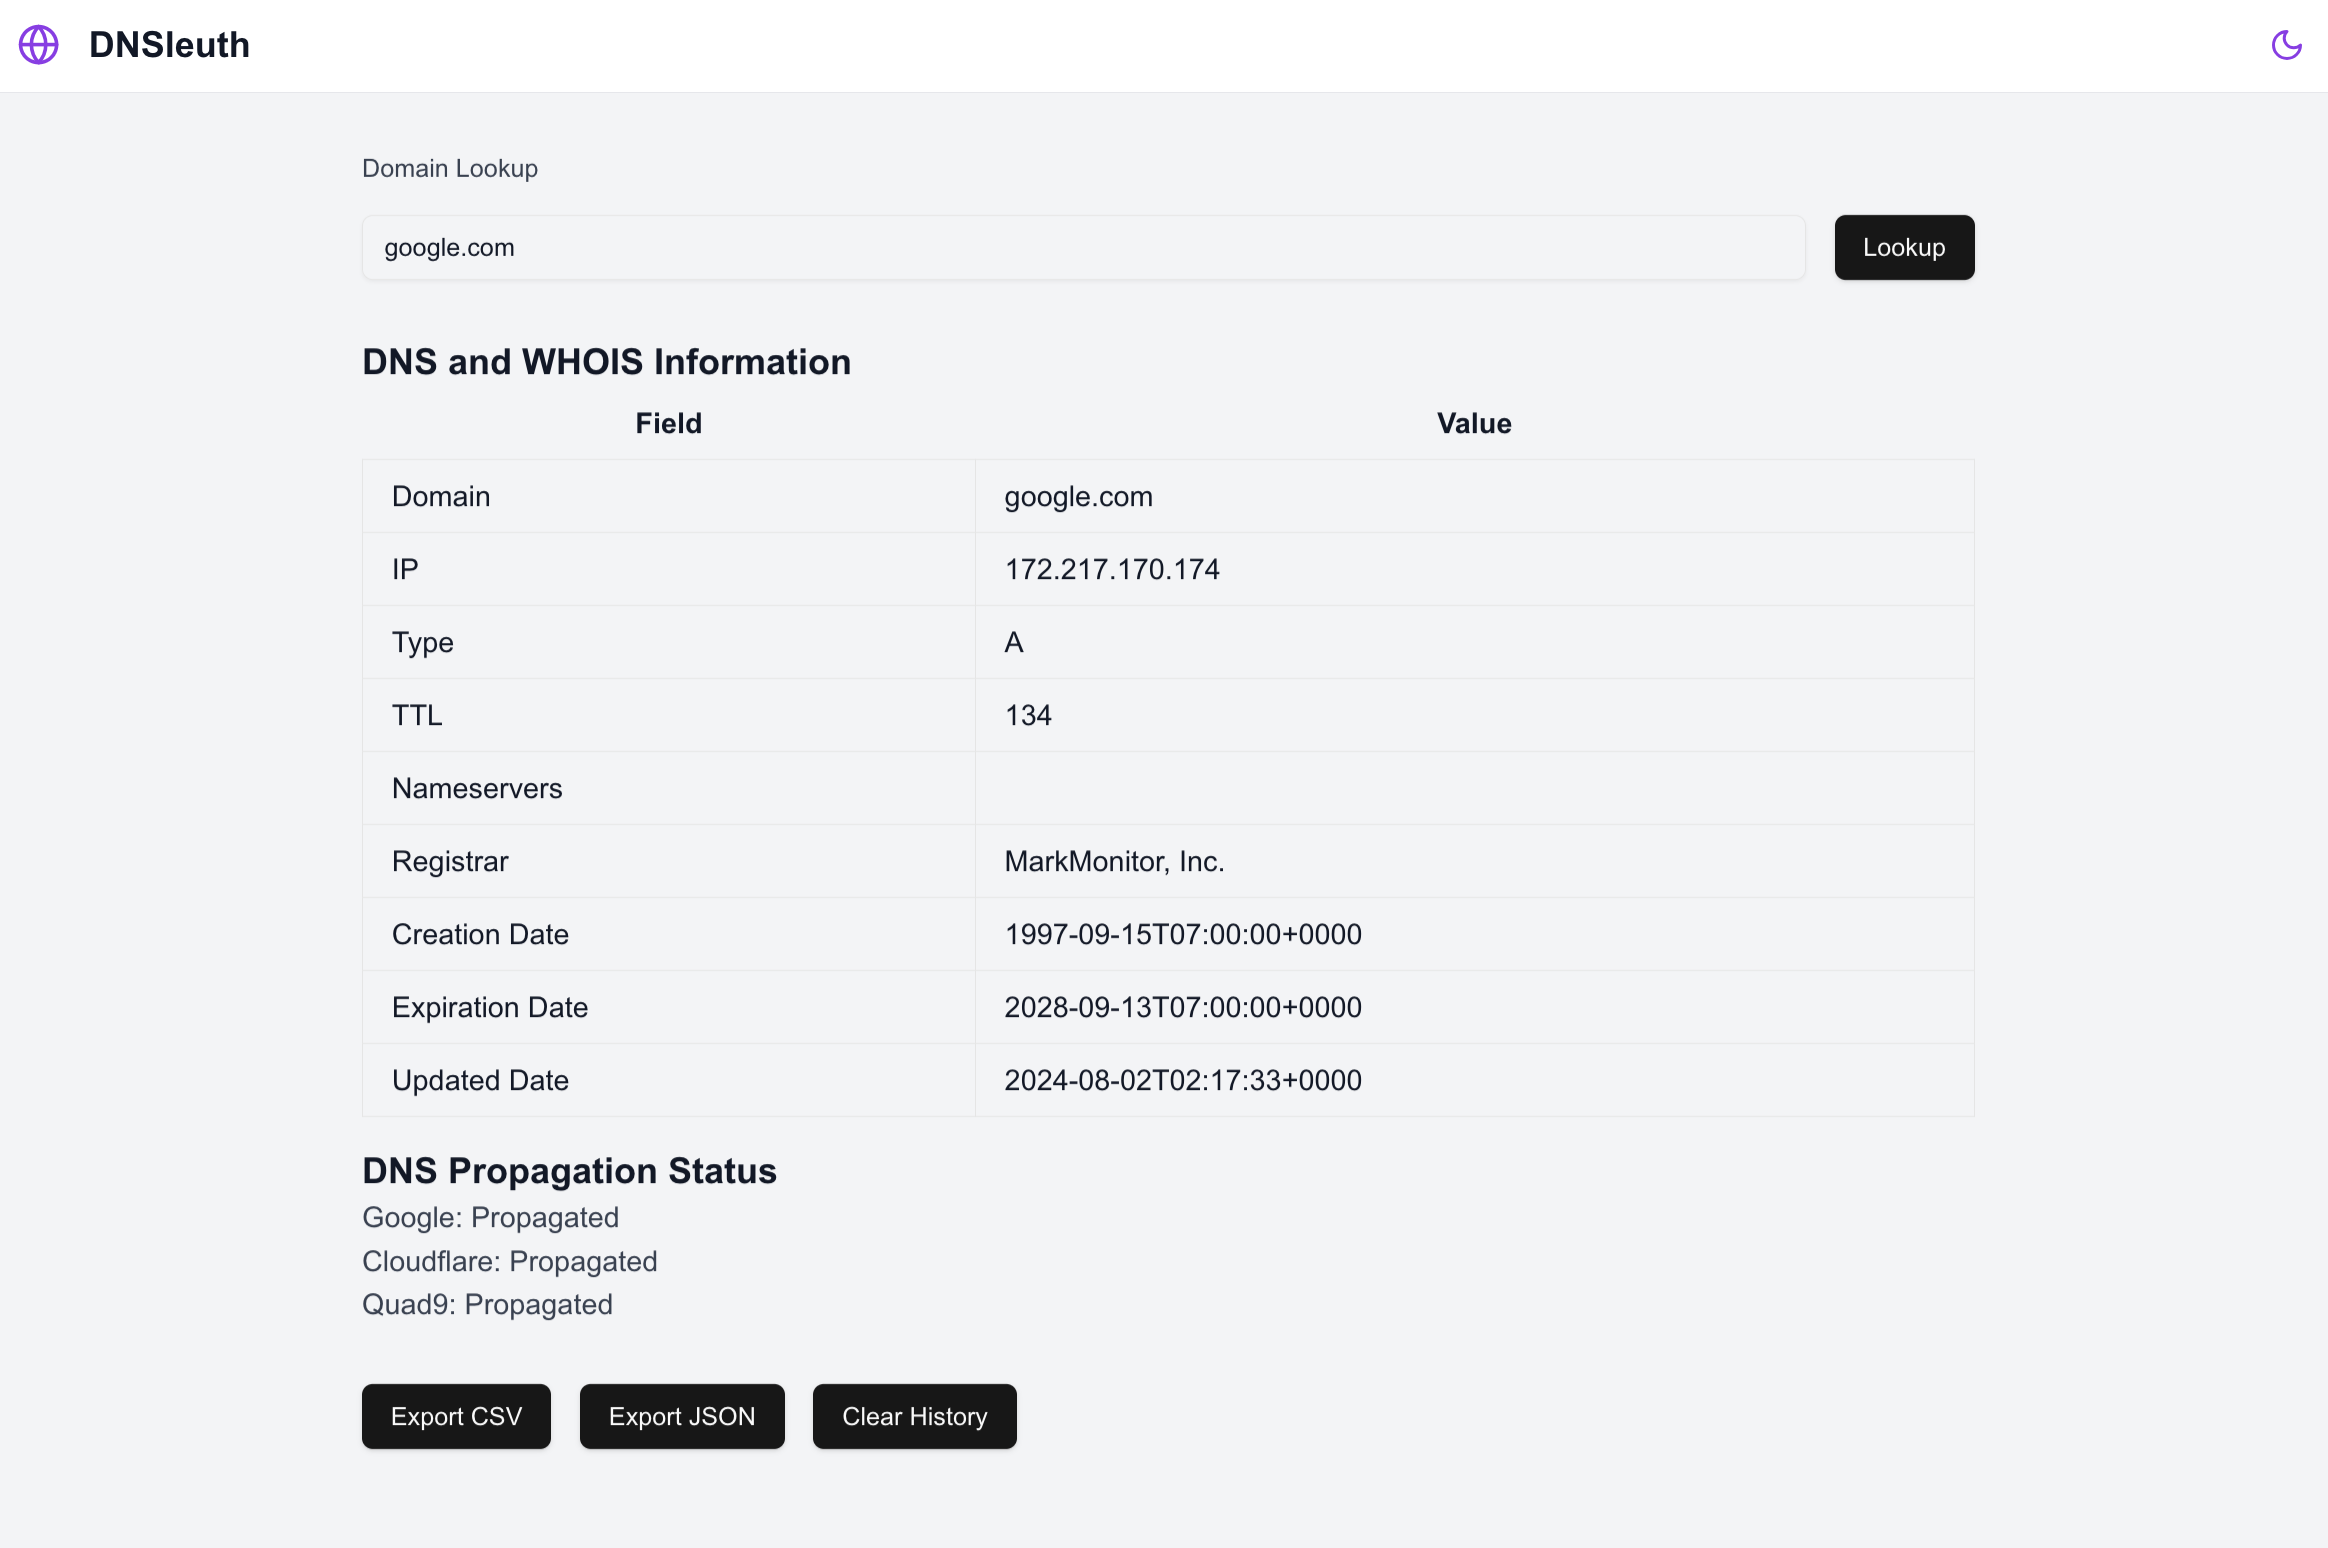
Task: Select the 2028-09-13T07:00:00+0000 value
Action: (x=1183, y=1007)
